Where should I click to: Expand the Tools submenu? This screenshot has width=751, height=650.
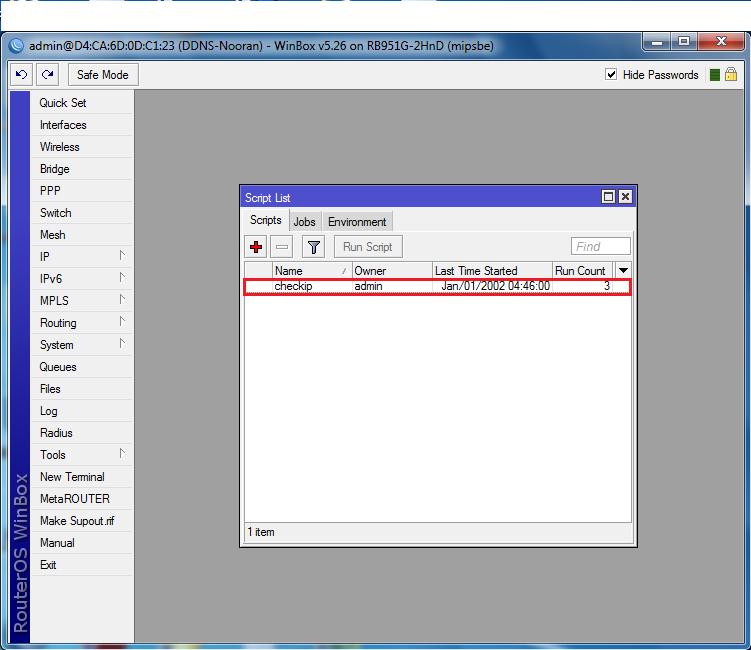82,455
